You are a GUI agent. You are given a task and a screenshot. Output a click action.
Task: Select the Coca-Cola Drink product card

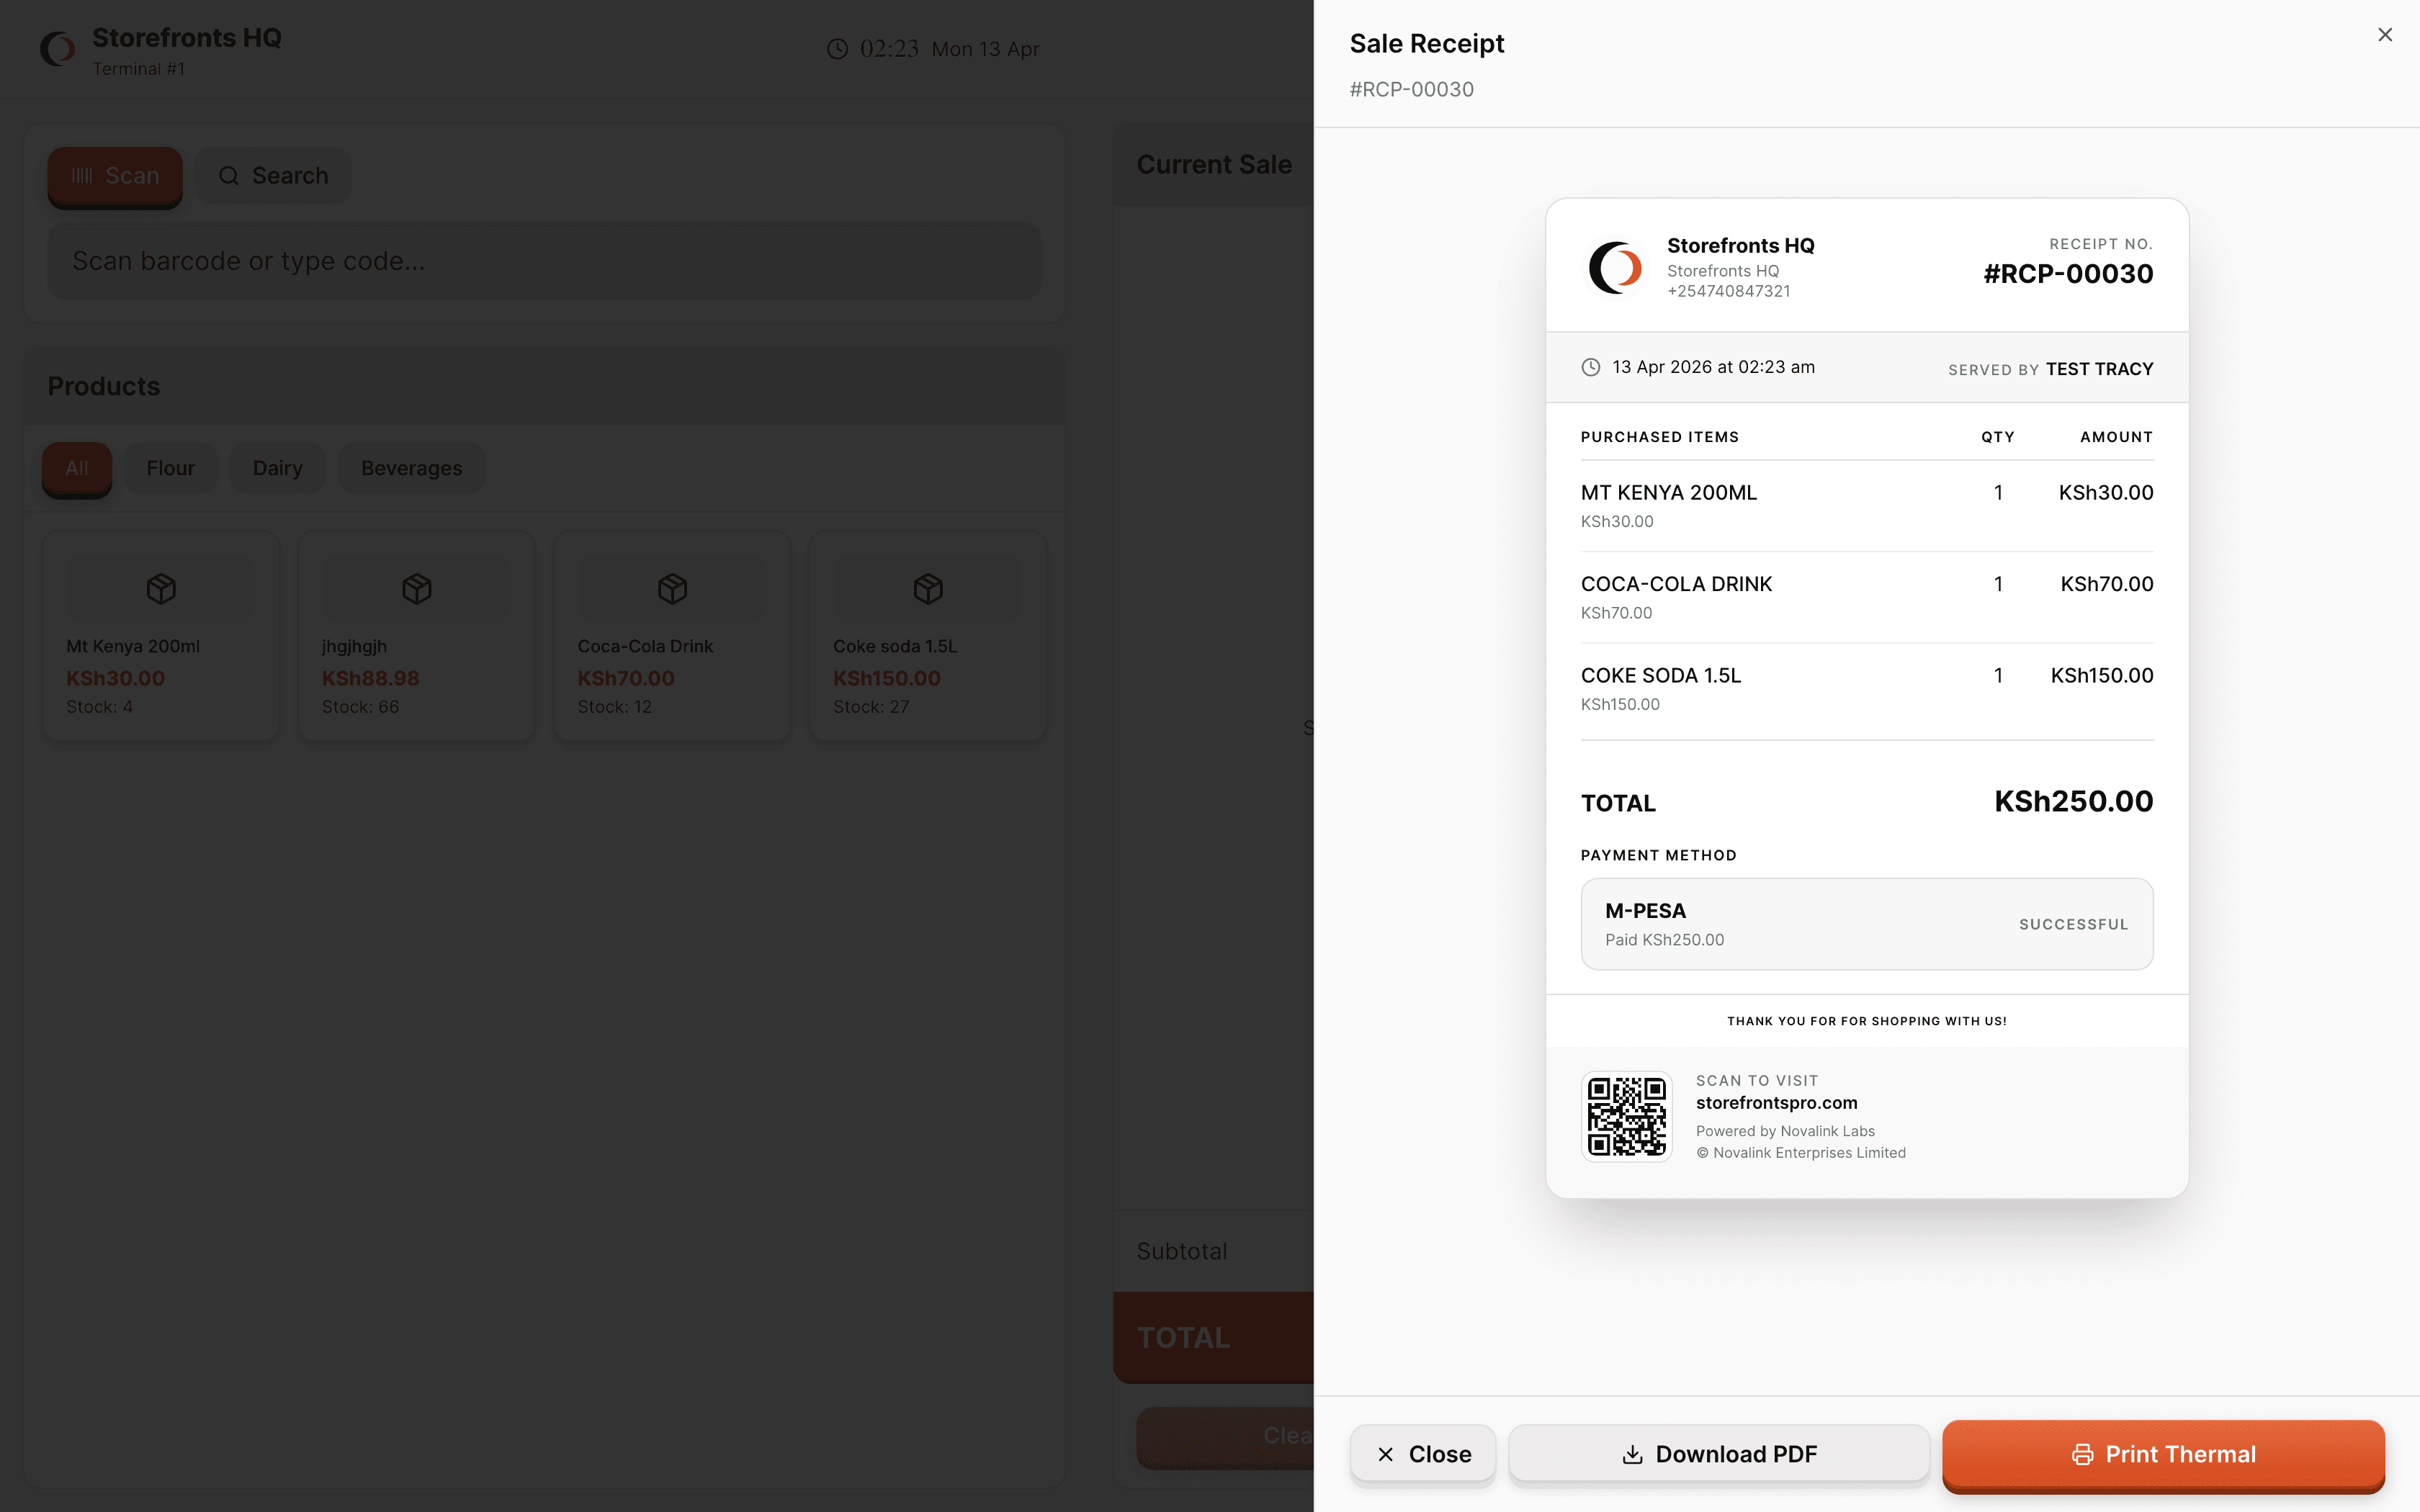point(671,636)
